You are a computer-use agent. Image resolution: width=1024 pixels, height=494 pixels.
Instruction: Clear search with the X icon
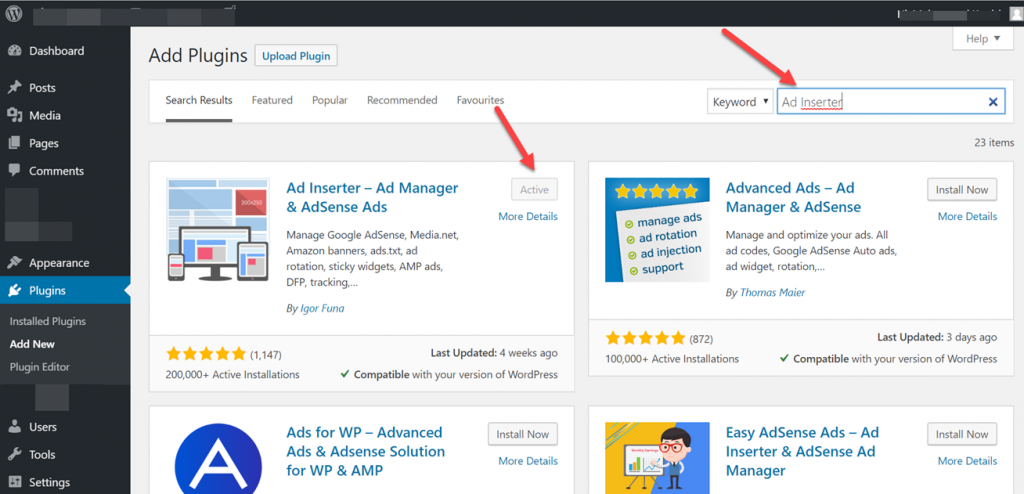(993, 102)
